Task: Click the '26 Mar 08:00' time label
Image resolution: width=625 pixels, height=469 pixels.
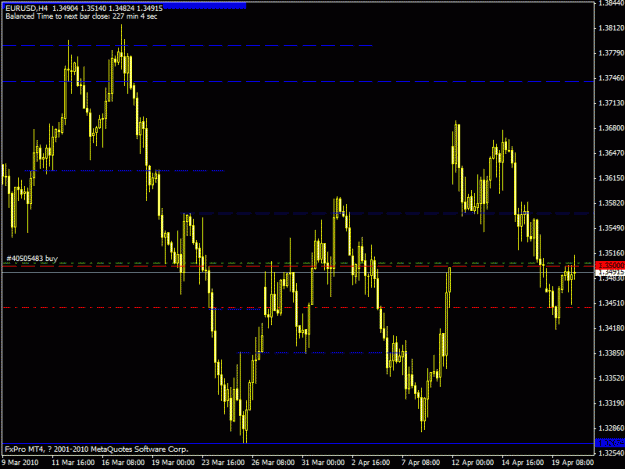Action: pos(273,463)
